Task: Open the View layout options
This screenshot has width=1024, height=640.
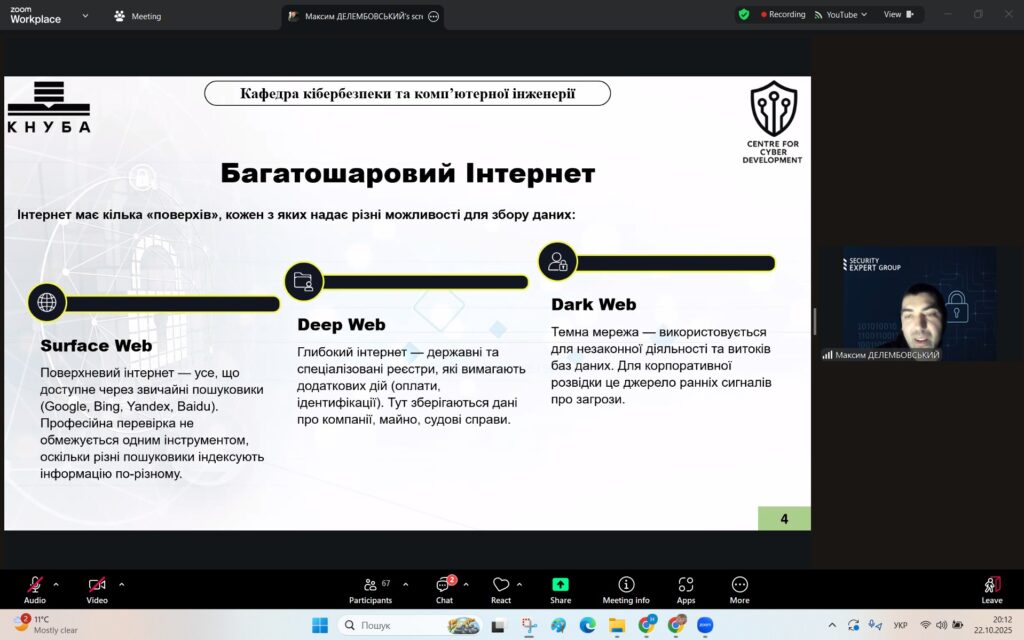Action: (898, 15)
